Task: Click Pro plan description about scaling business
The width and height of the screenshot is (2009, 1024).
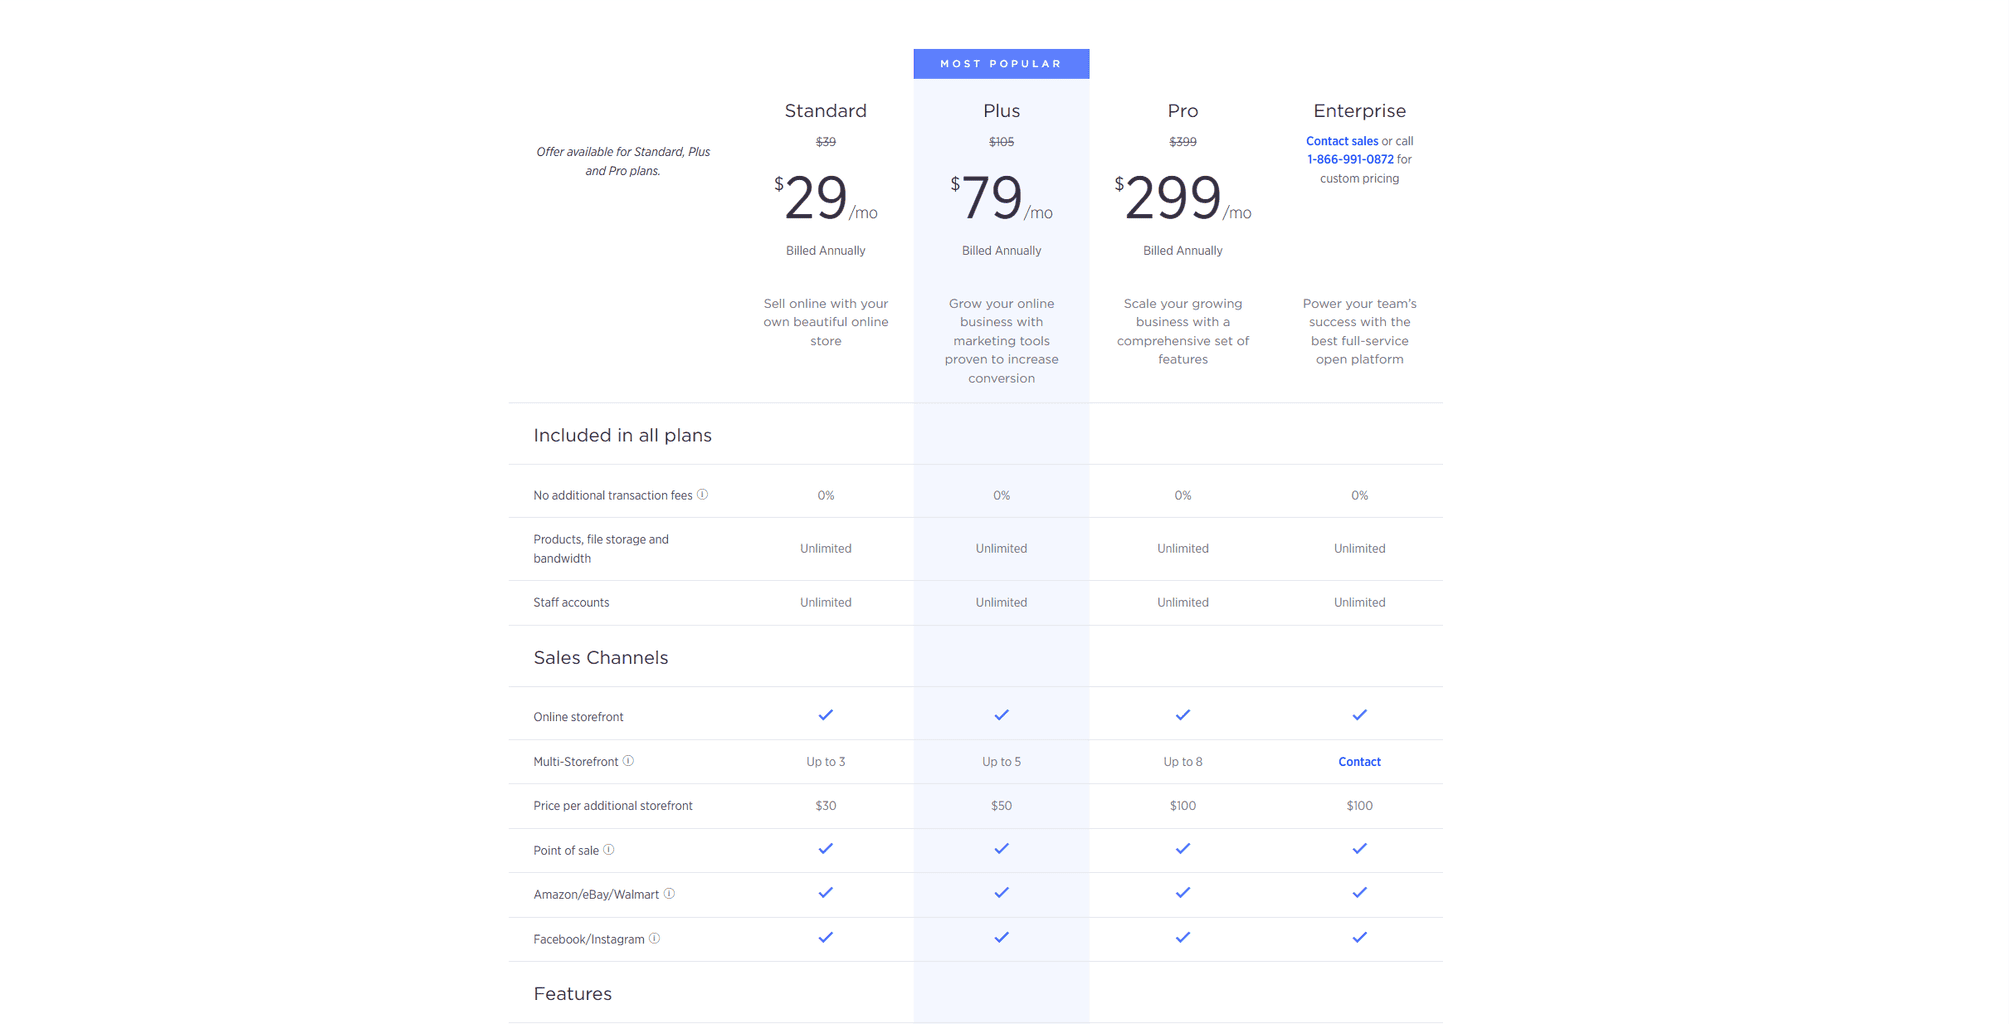Action: coord(1183,331)
